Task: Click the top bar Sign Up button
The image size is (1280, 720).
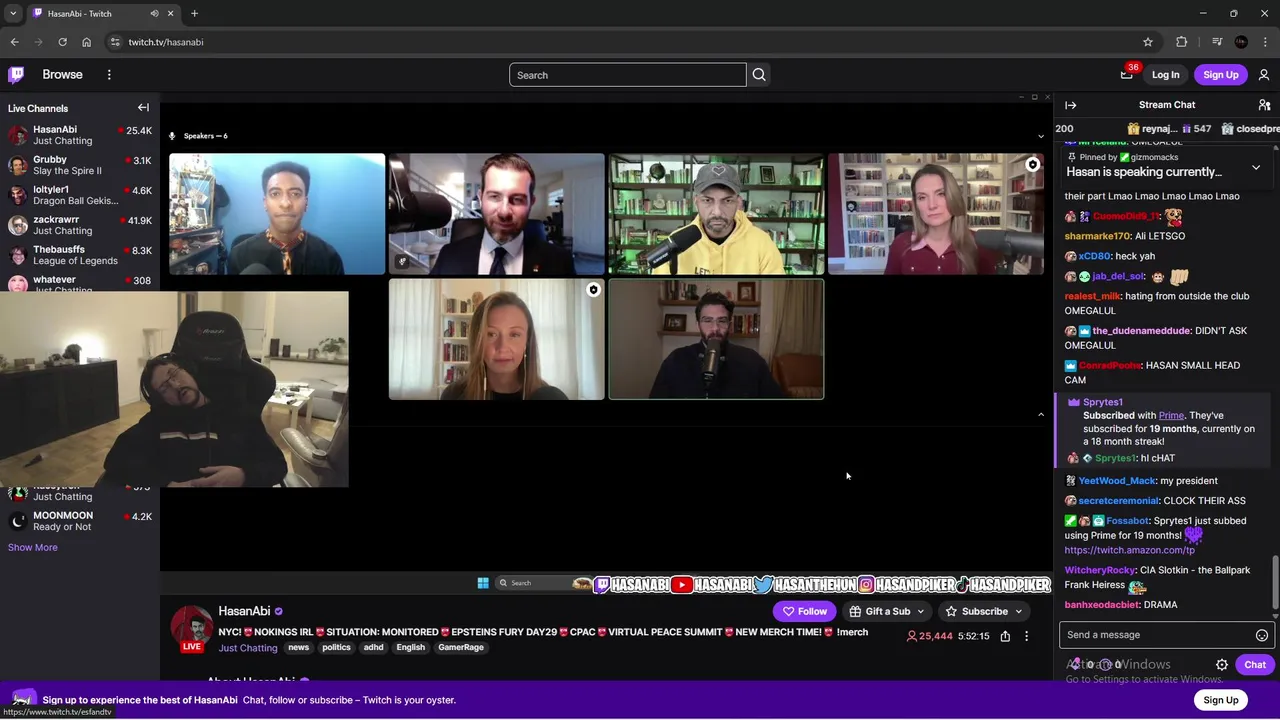Action: [x=1221, y=75]
